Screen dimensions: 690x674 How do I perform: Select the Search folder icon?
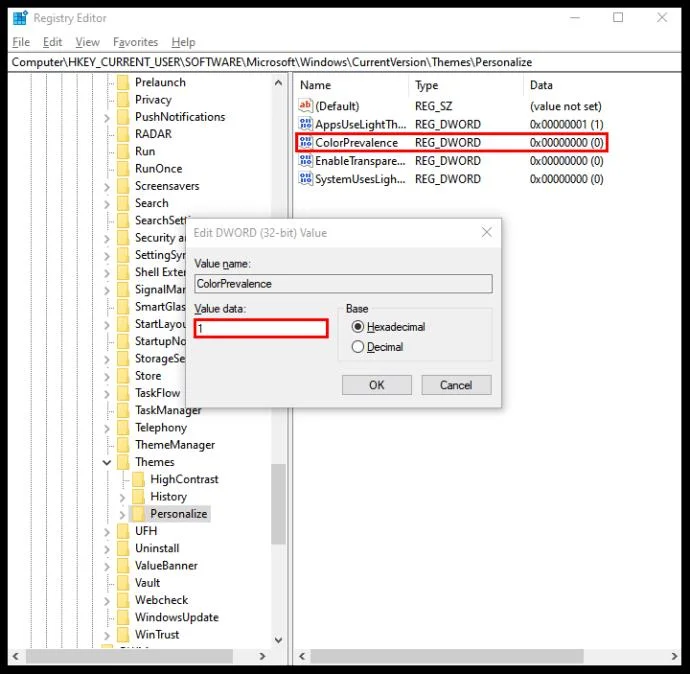click(x=123, y=203)
